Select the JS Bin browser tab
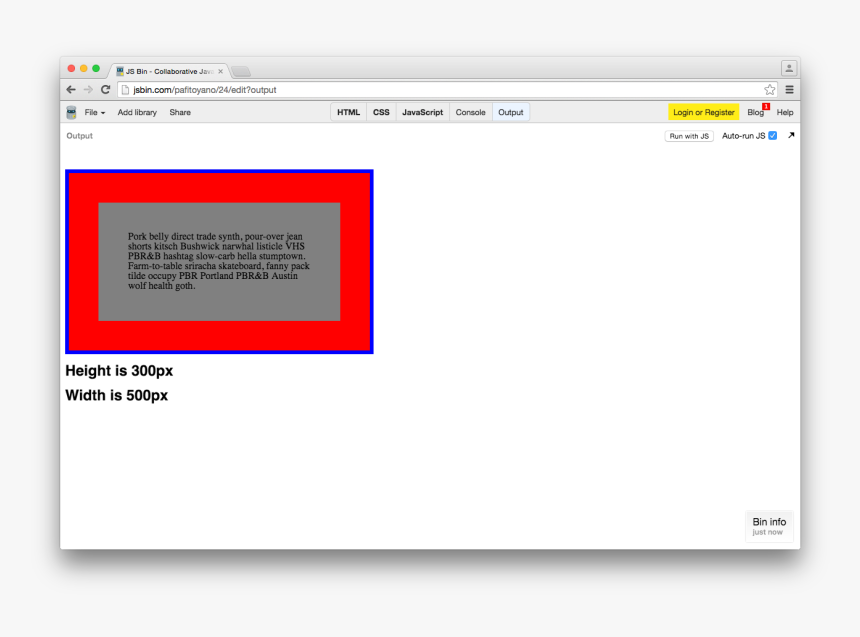This screenshot has width=860, height=637. (169, 71)
